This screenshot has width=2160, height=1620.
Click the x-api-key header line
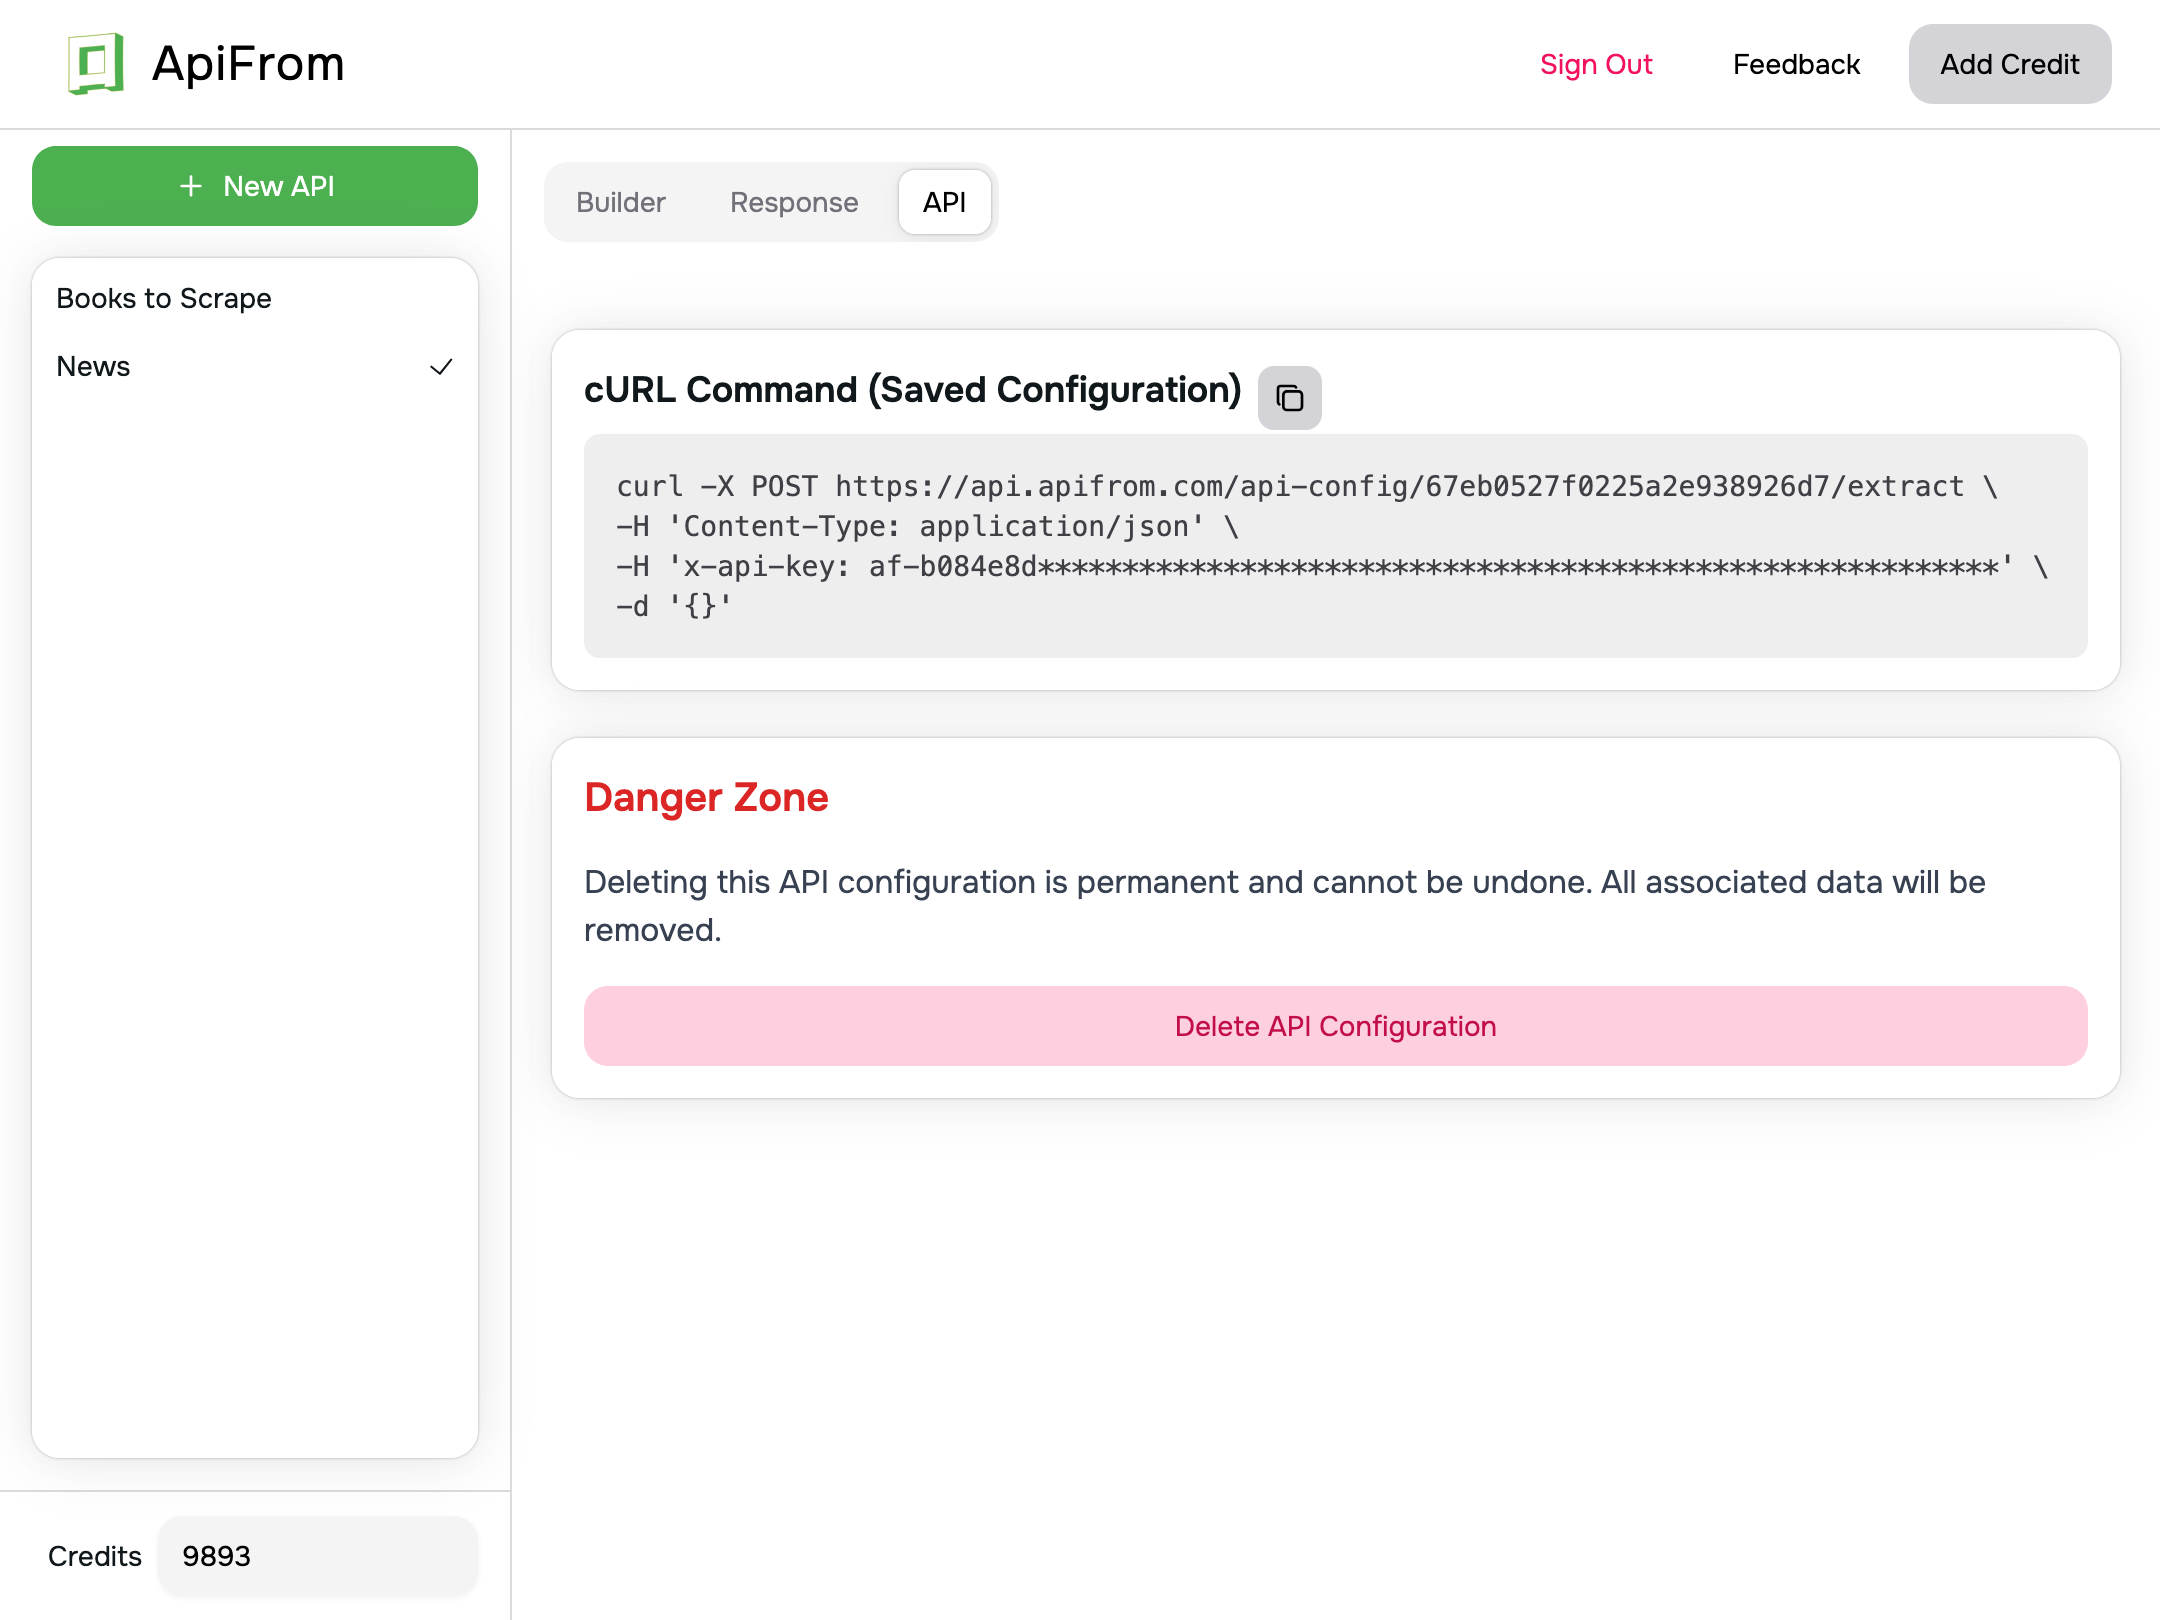coord(1332,566)
